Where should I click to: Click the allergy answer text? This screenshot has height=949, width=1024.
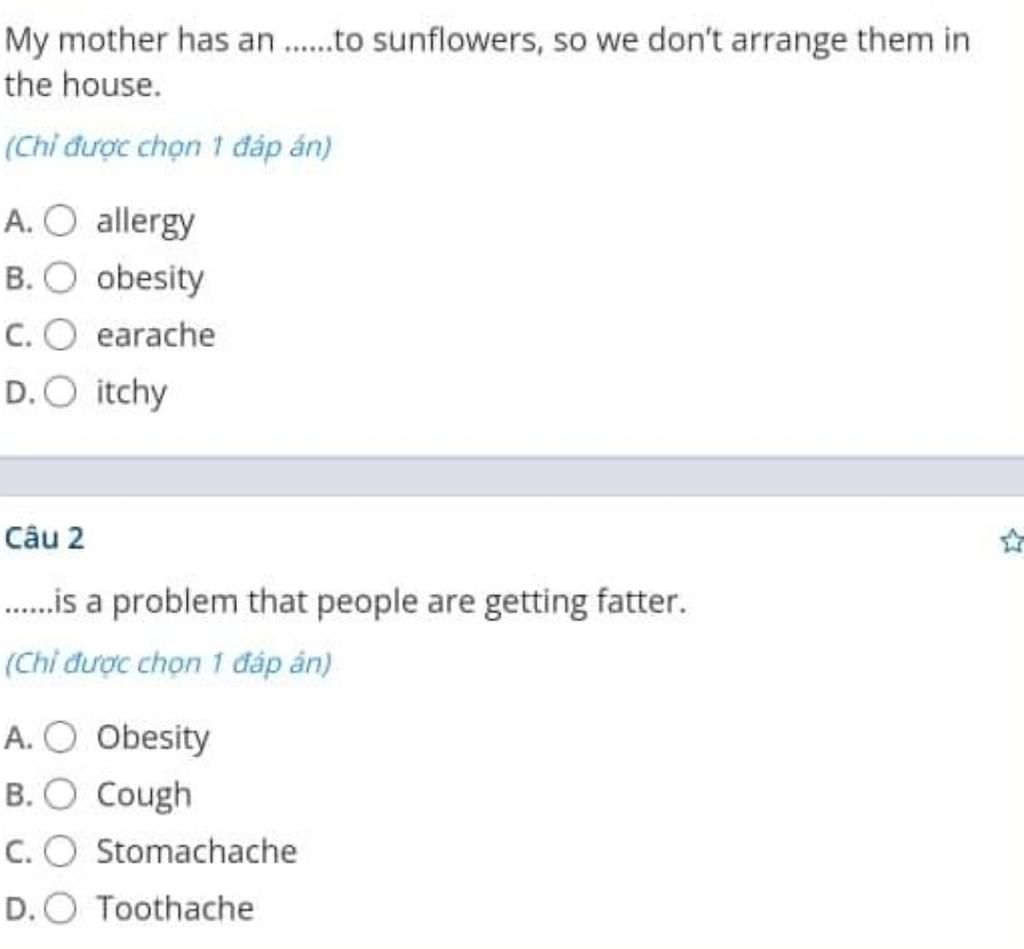[146, 223]
